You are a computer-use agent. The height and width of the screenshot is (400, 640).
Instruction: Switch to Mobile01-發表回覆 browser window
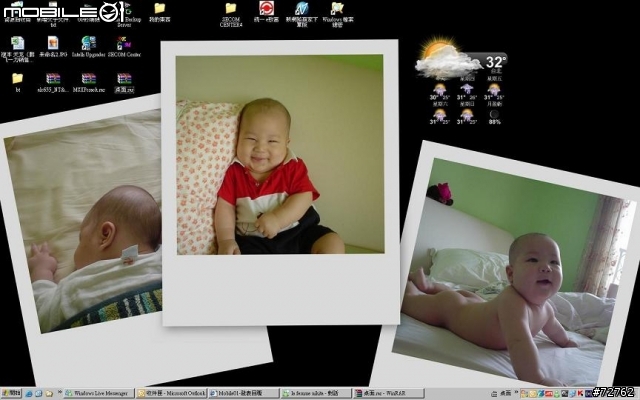point(244,393)
